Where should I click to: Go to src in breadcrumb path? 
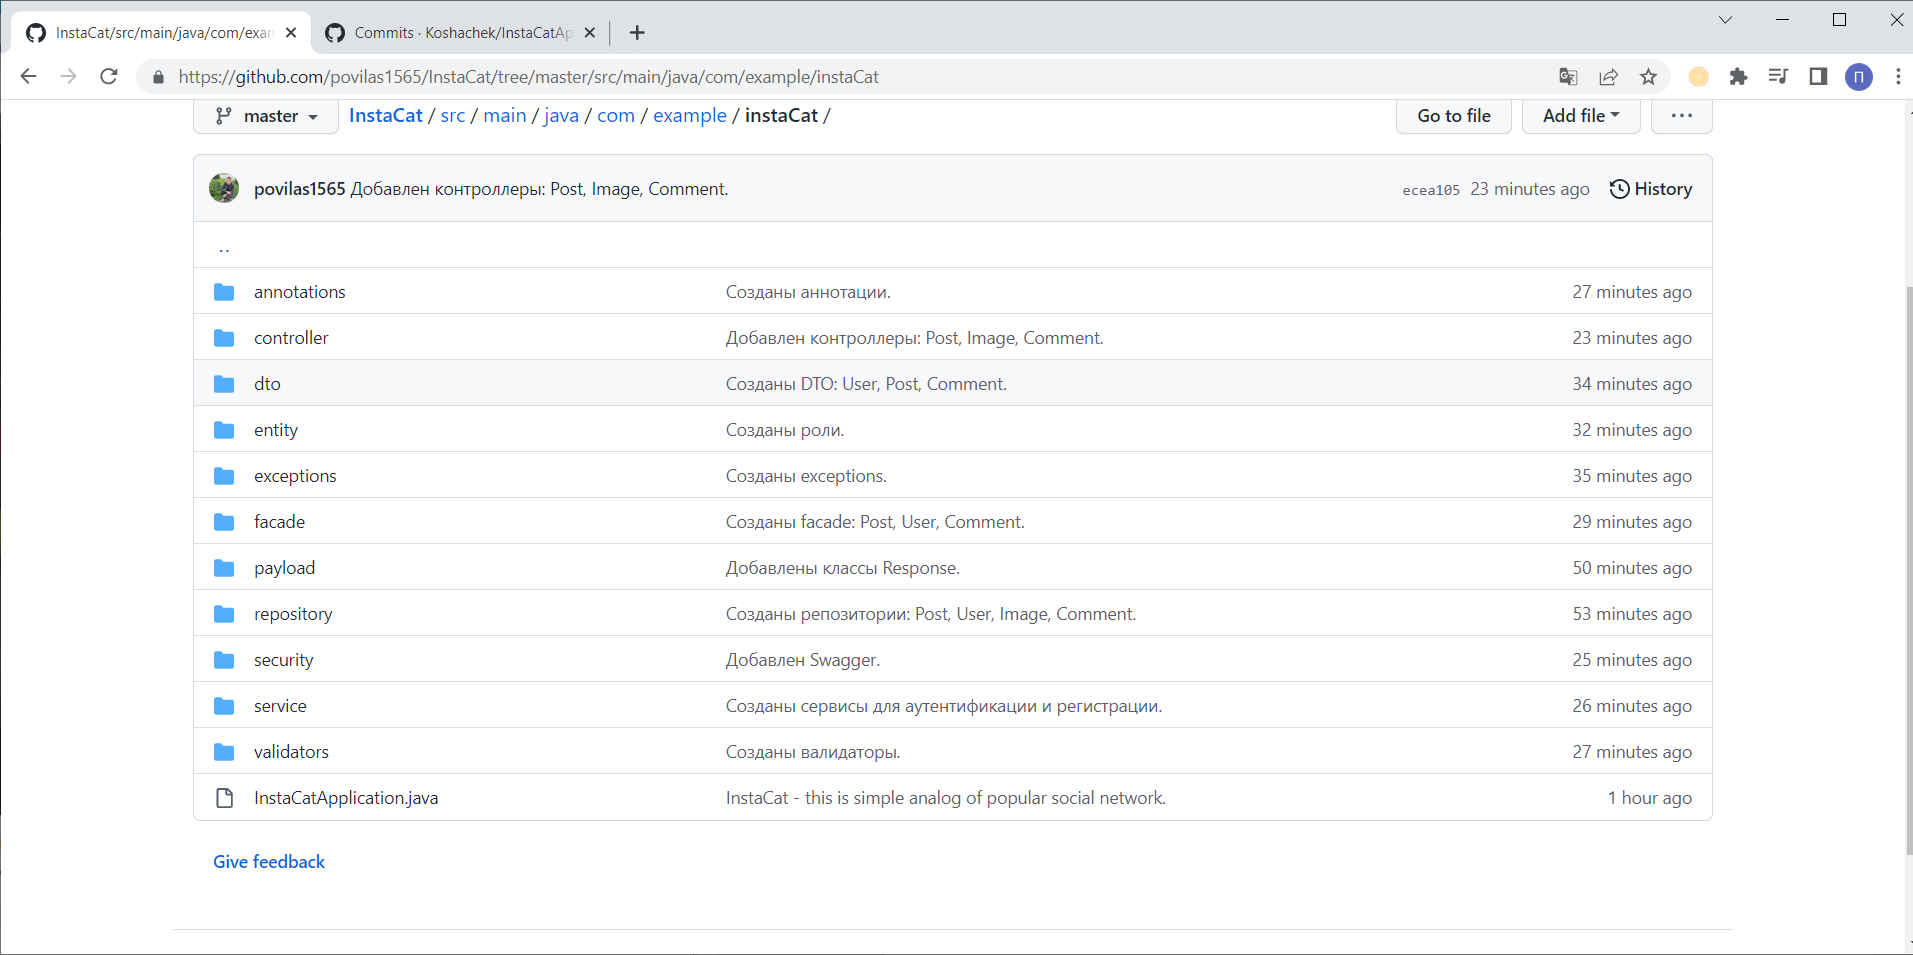[x=453, y=116]
